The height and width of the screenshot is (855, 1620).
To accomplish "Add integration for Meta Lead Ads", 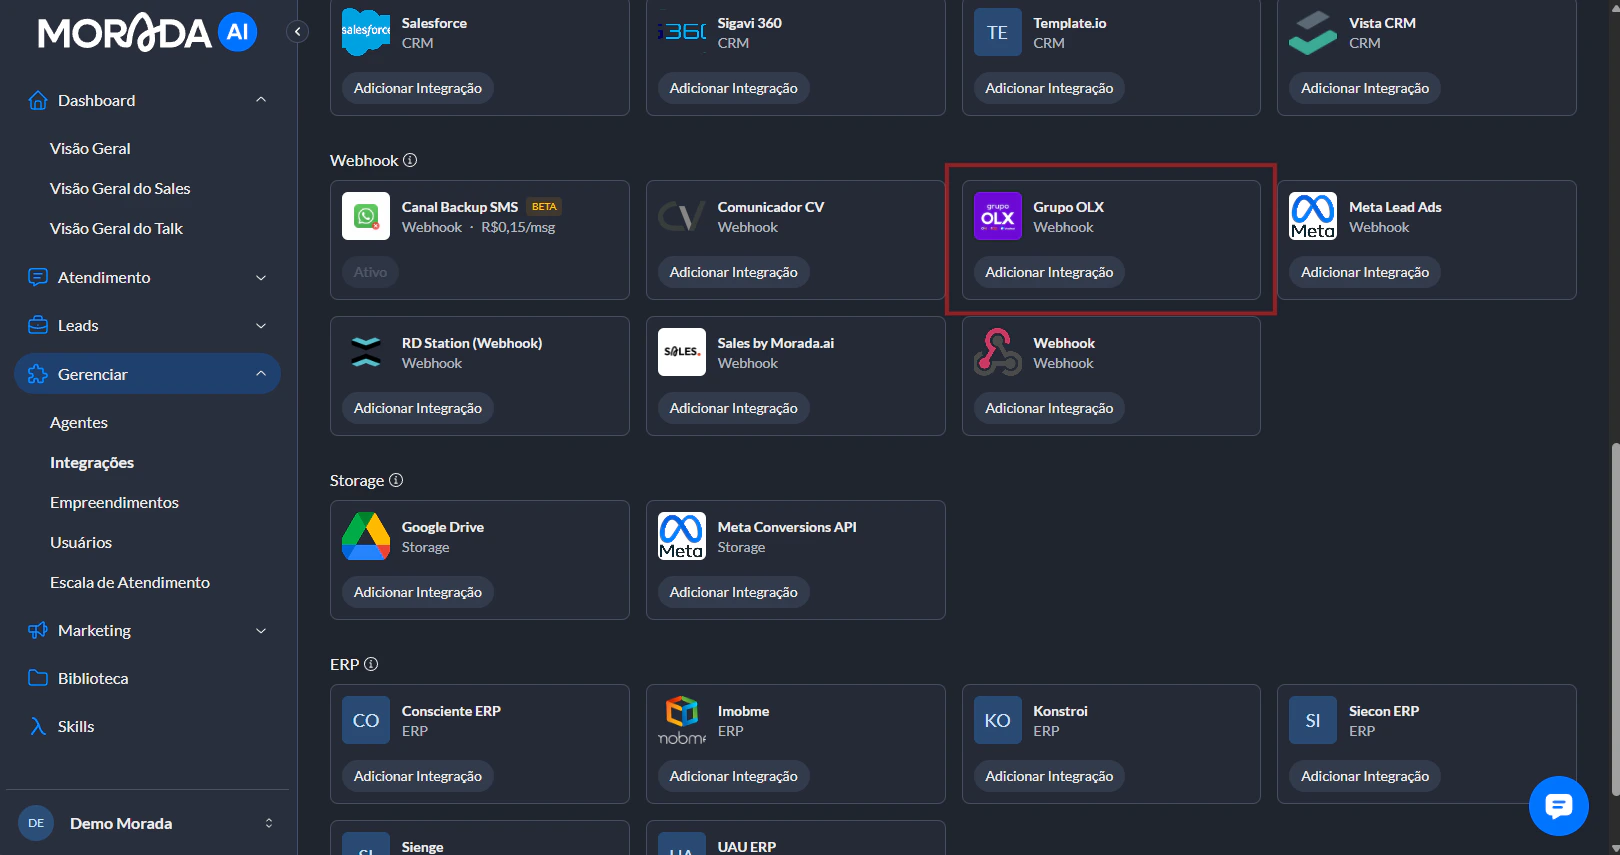I will (x=1365, y=272).
